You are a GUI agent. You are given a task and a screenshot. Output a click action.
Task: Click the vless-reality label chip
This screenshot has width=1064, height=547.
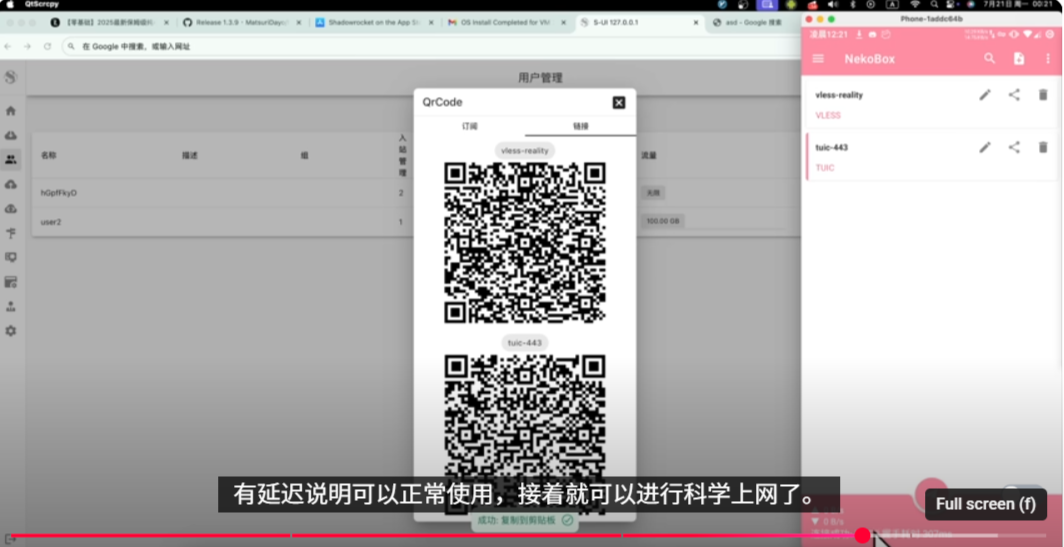click(525, 151)
